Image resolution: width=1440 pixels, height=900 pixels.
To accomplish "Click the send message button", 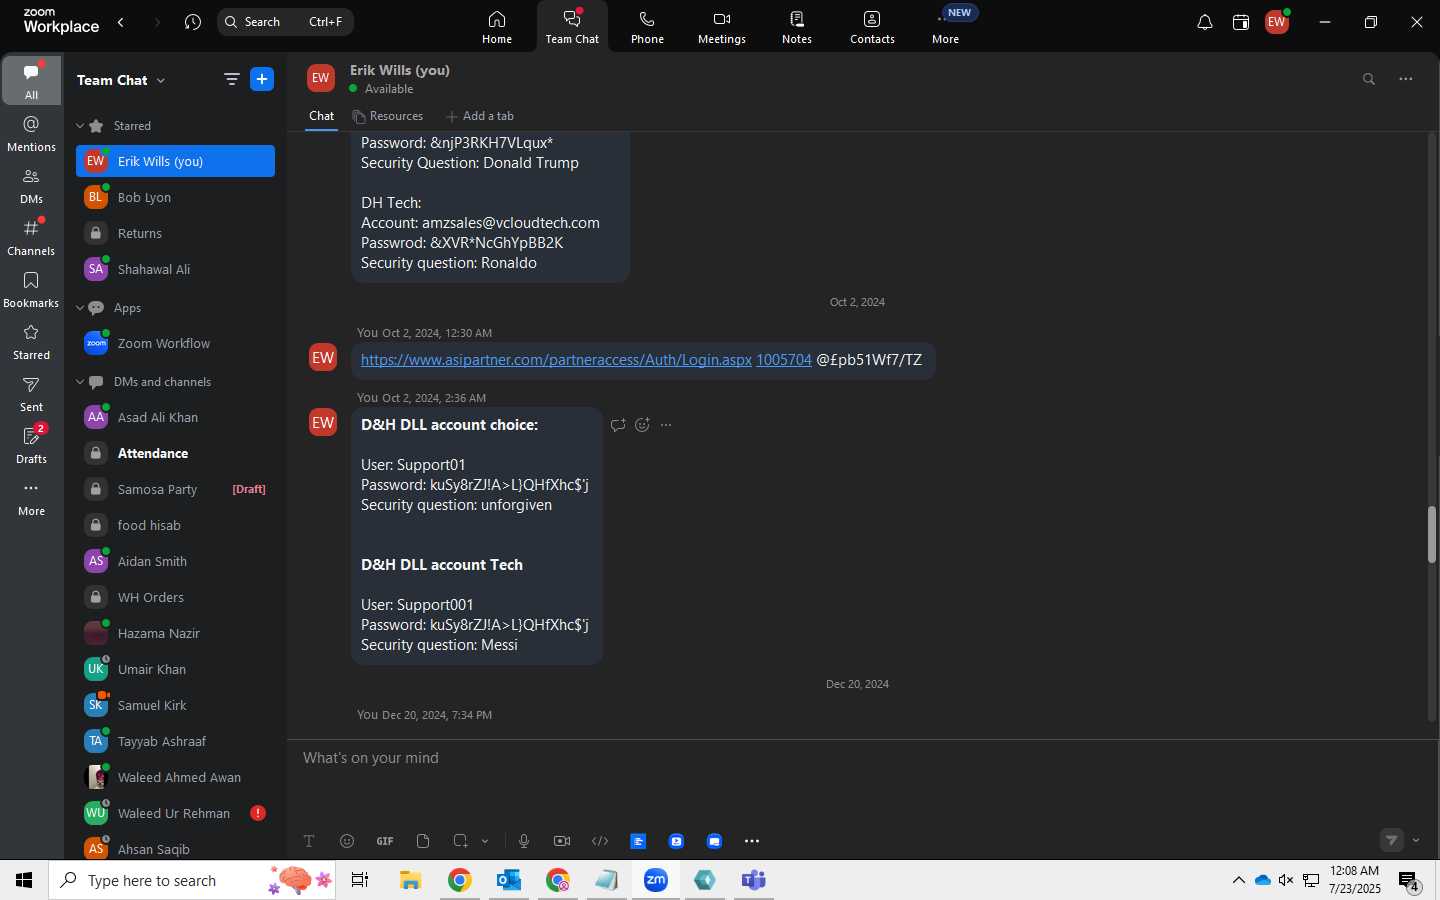I will [1392, 840].
